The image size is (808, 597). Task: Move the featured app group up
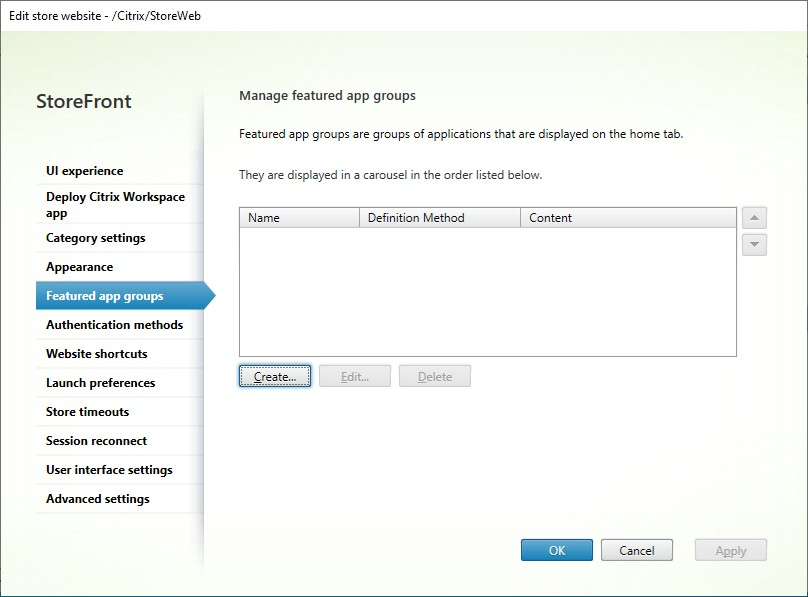[754, 217]
